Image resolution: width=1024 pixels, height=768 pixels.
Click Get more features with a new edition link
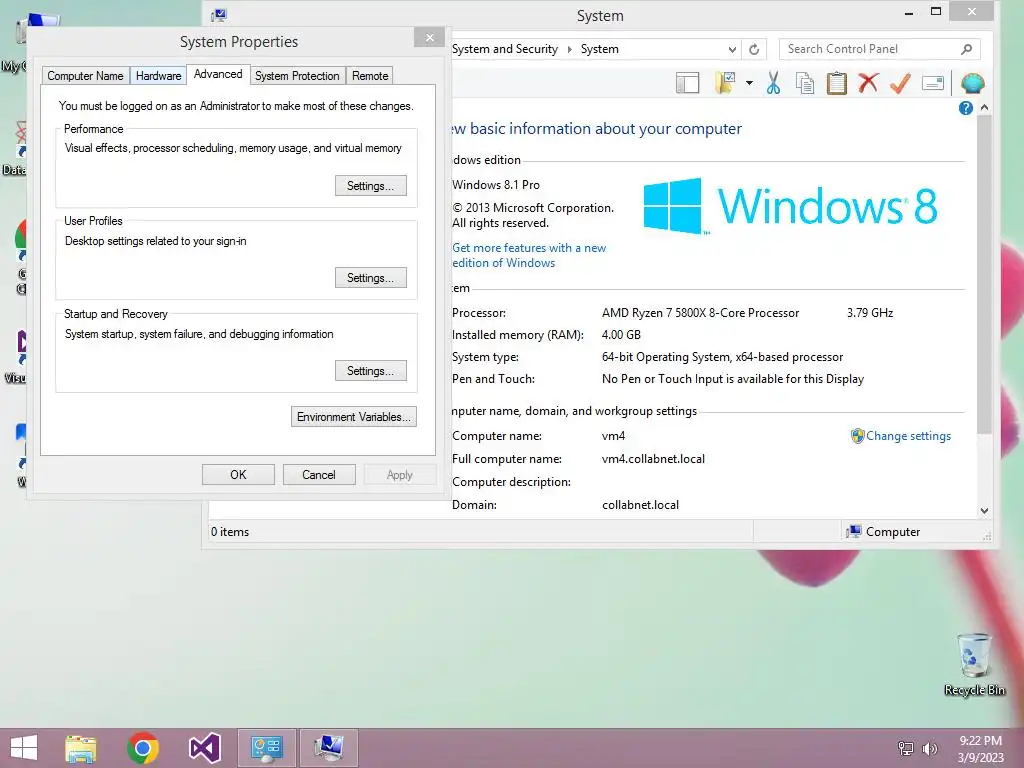tap(529, 255)
